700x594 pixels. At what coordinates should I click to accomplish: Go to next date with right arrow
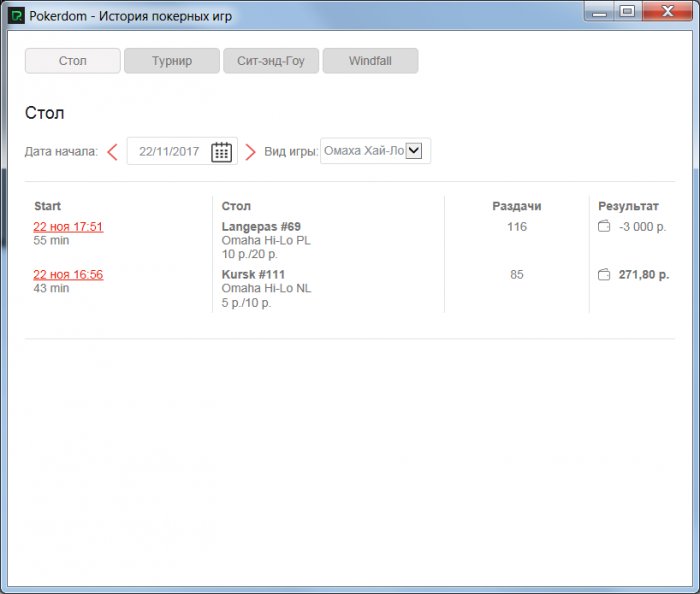[250, 152]
